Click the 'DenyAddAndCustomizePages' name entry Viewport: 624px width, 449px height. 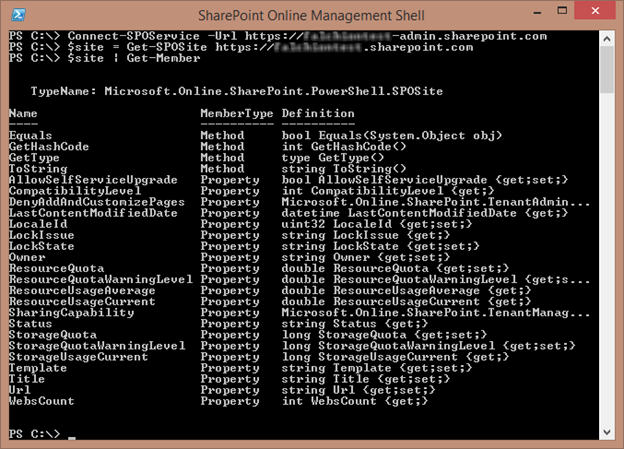[x=97, y=202]
